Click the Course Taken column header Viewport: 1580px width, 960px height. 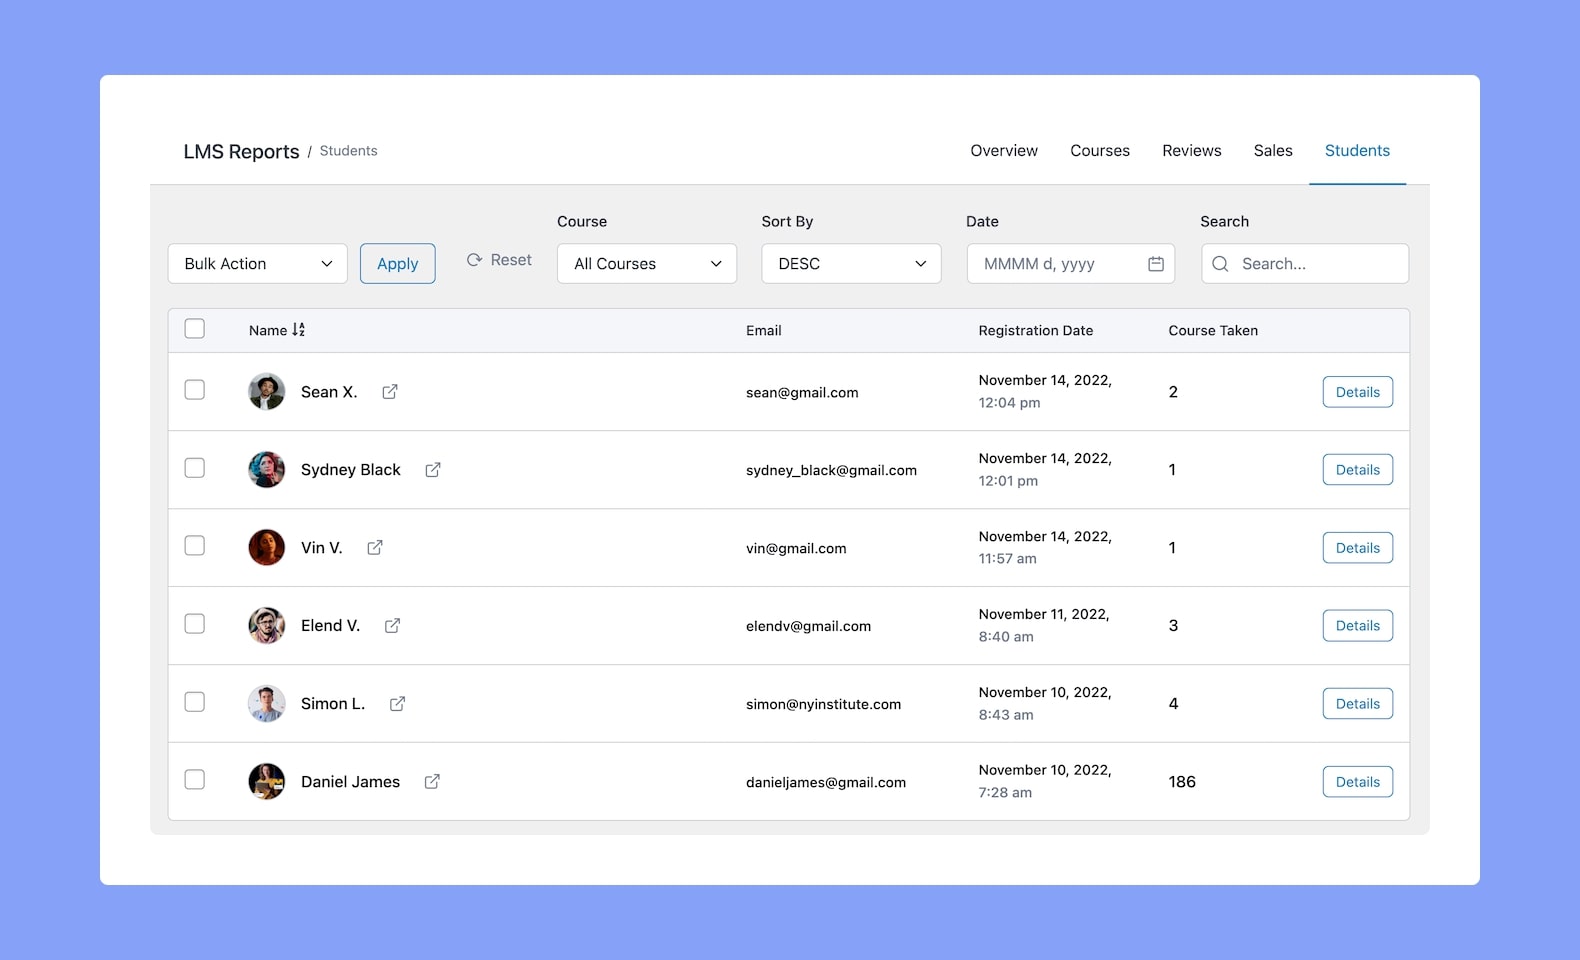1213,330
